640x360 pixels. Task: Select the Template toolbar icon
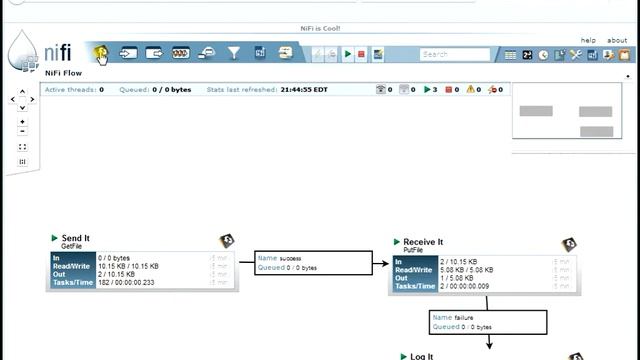[x=260, y=53]
